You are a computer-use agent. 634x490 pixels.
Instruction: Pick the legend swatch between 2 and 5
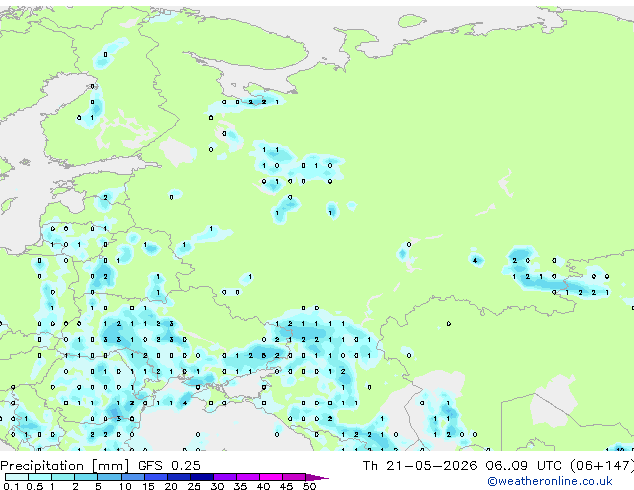86,477
